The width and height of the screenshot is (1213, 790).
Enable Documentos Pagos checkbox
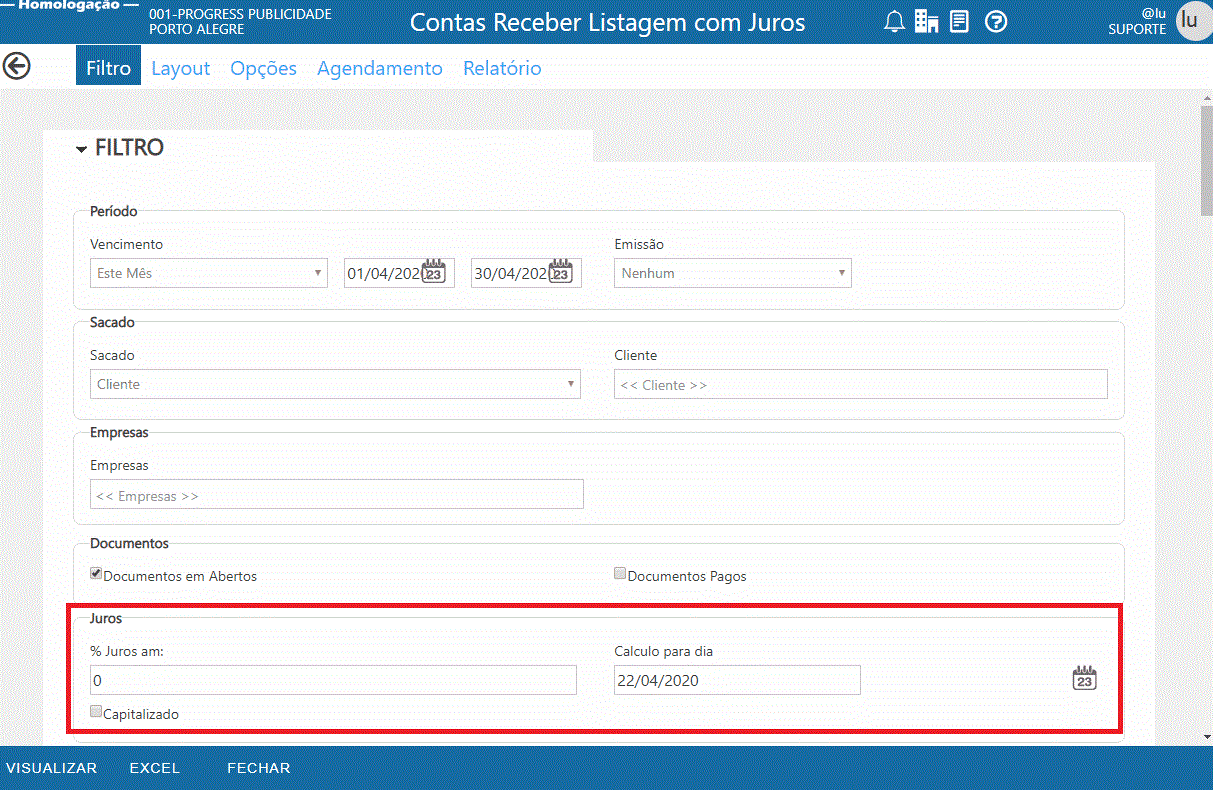[x=620, y=574]
